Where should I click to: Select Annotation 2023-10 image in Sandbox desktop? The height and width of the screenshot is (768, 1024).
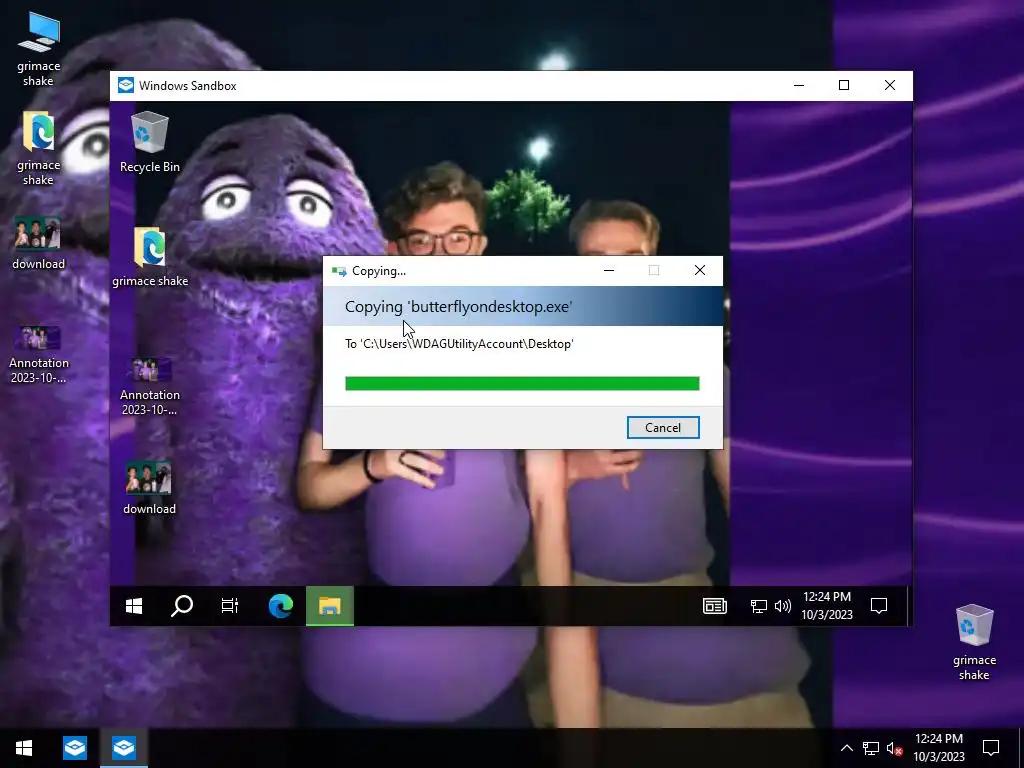point(150,387)
